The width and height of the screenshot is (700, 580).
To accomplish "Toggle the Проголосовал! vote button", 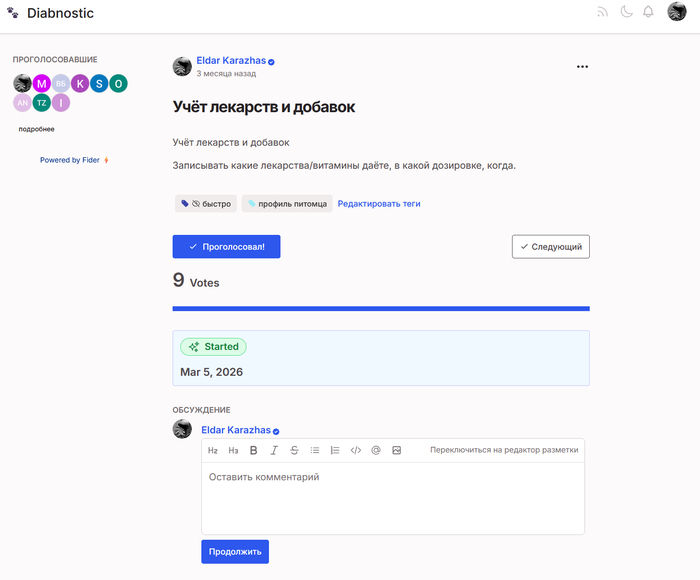I will pos(226,246).
